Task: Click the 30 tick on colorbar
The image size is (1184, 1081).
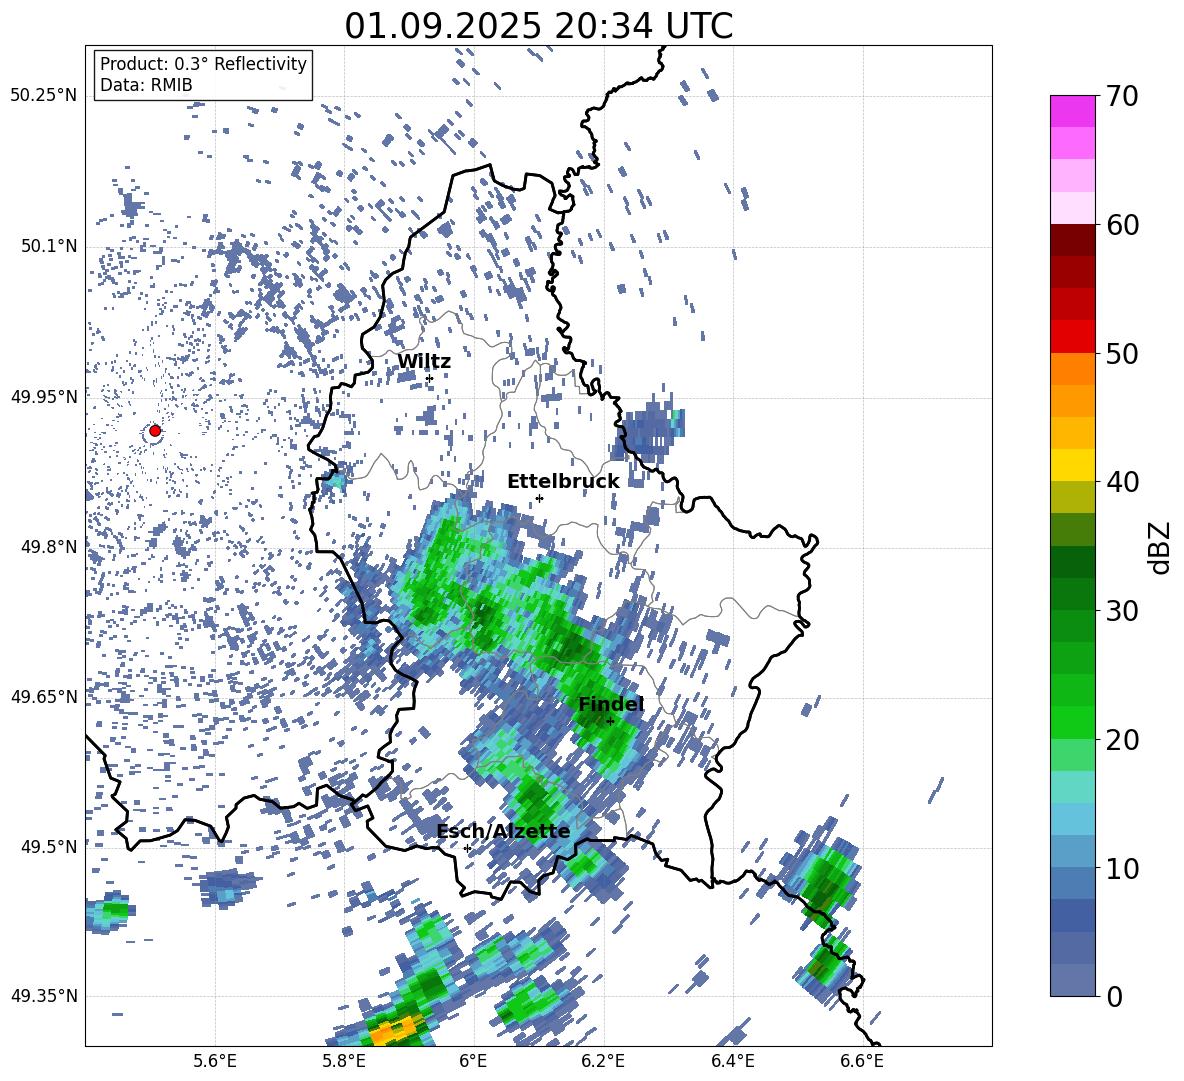Action: point(1122,611)
